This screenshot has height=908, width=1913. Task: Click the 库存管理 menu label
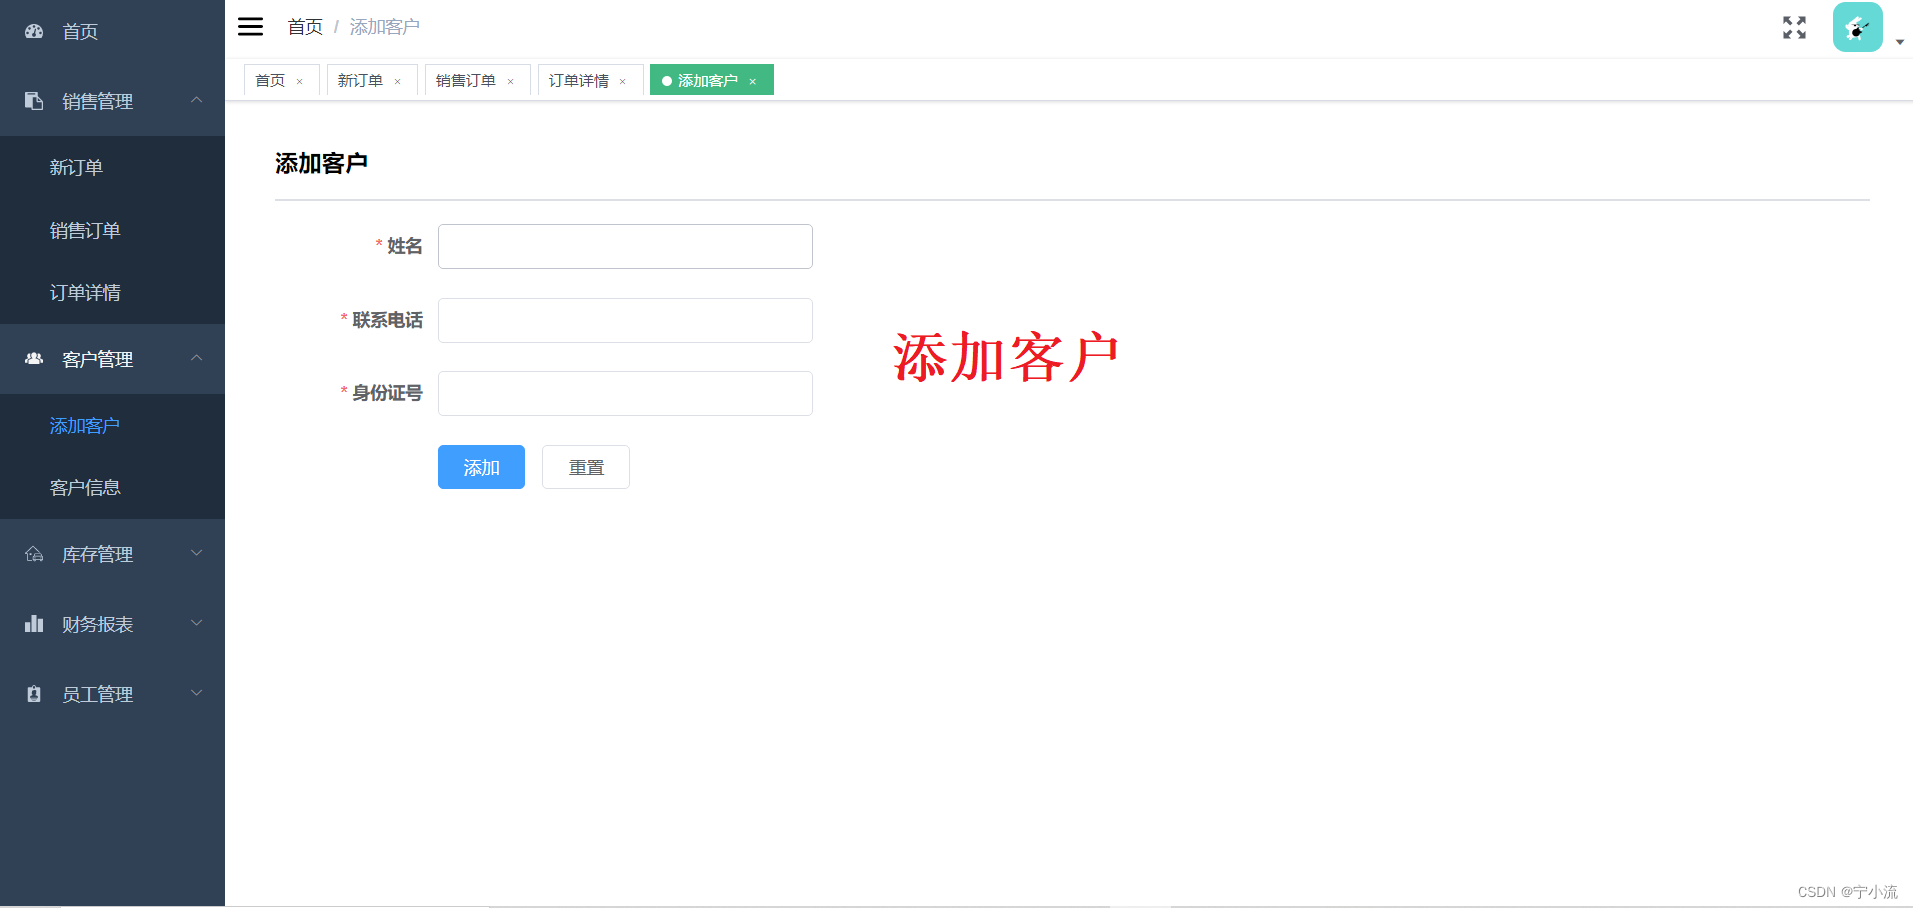pos(97,554)
